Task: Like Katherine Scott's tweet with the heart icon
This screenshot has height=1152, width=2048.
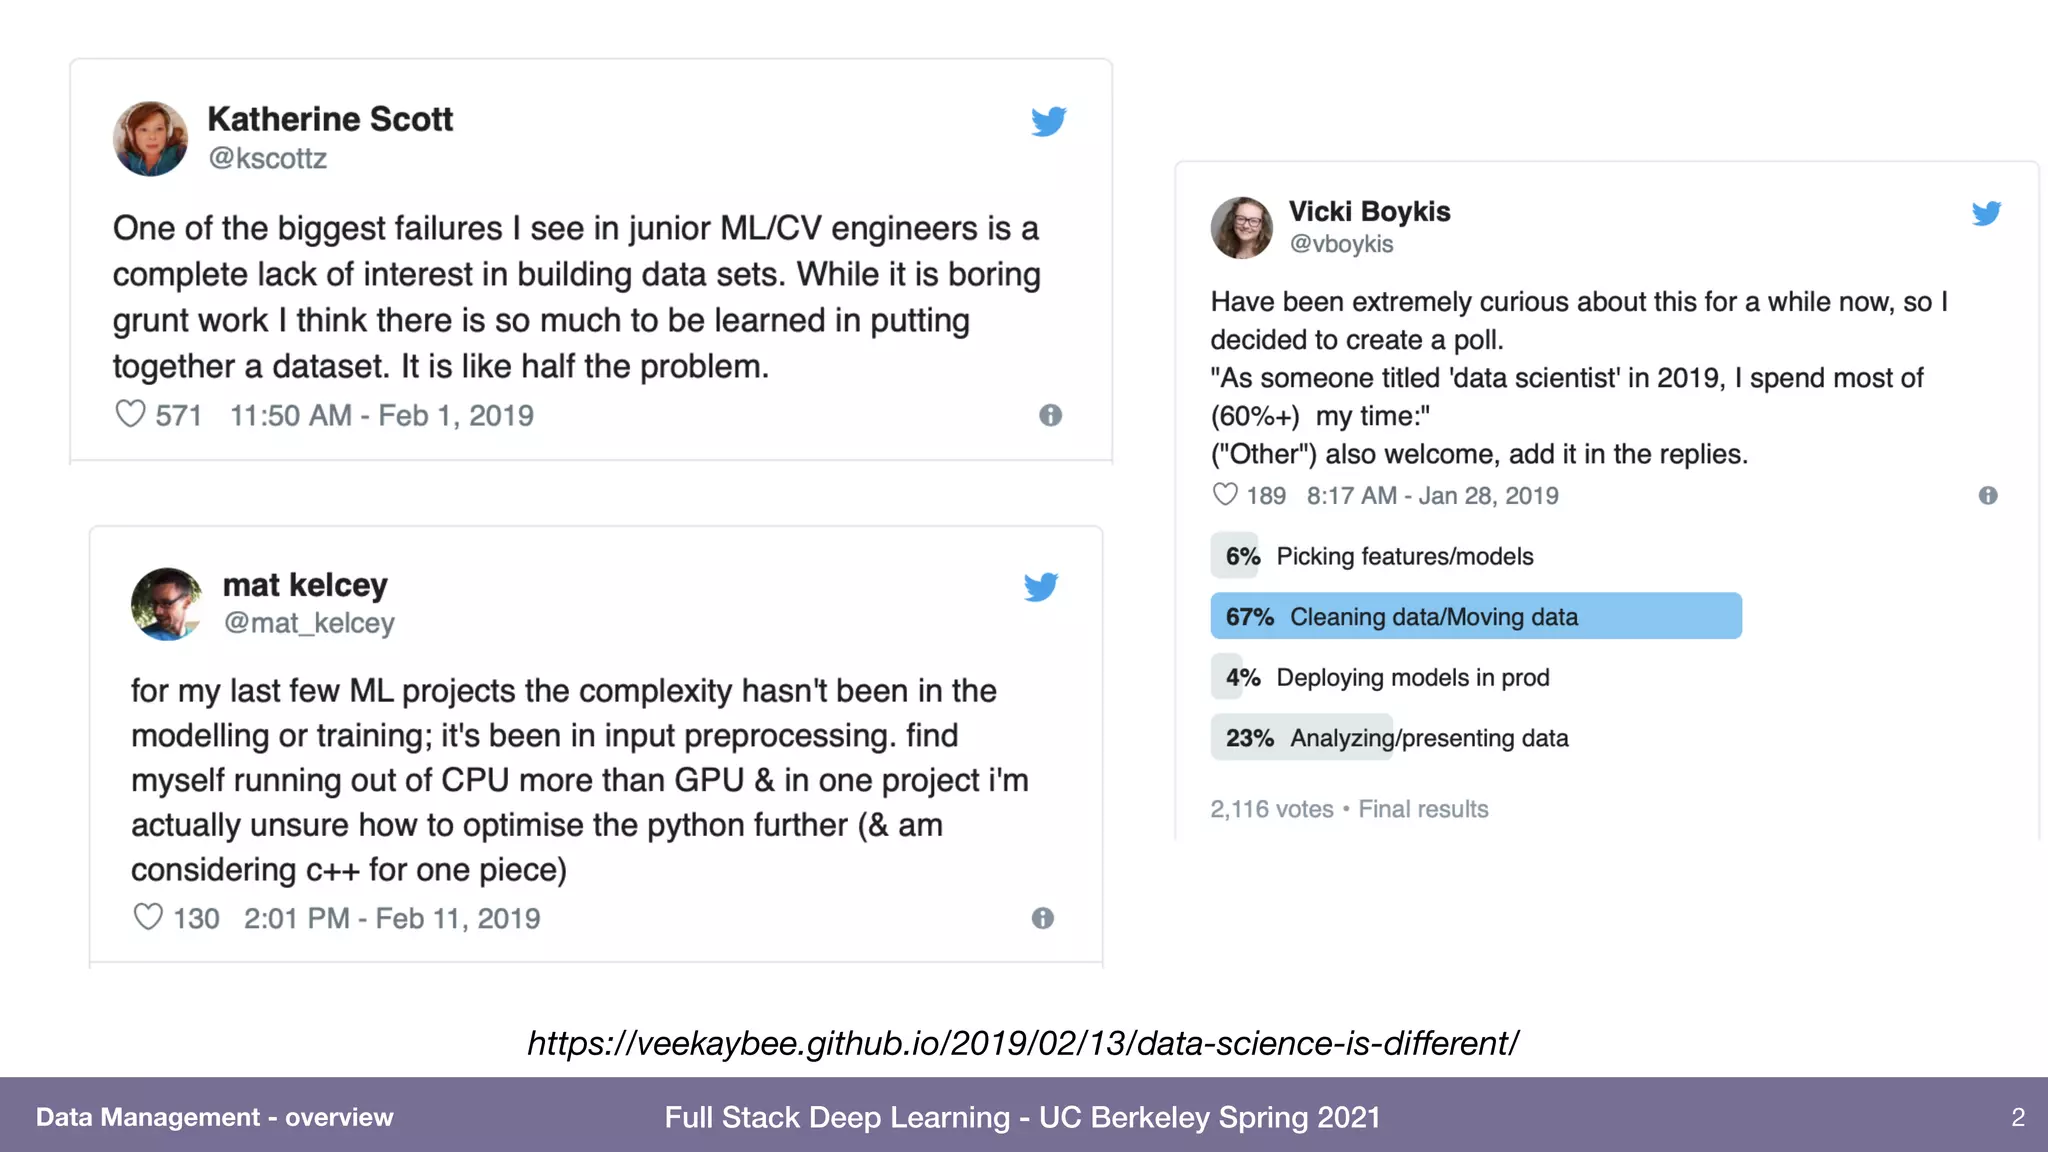Action: 130,414
